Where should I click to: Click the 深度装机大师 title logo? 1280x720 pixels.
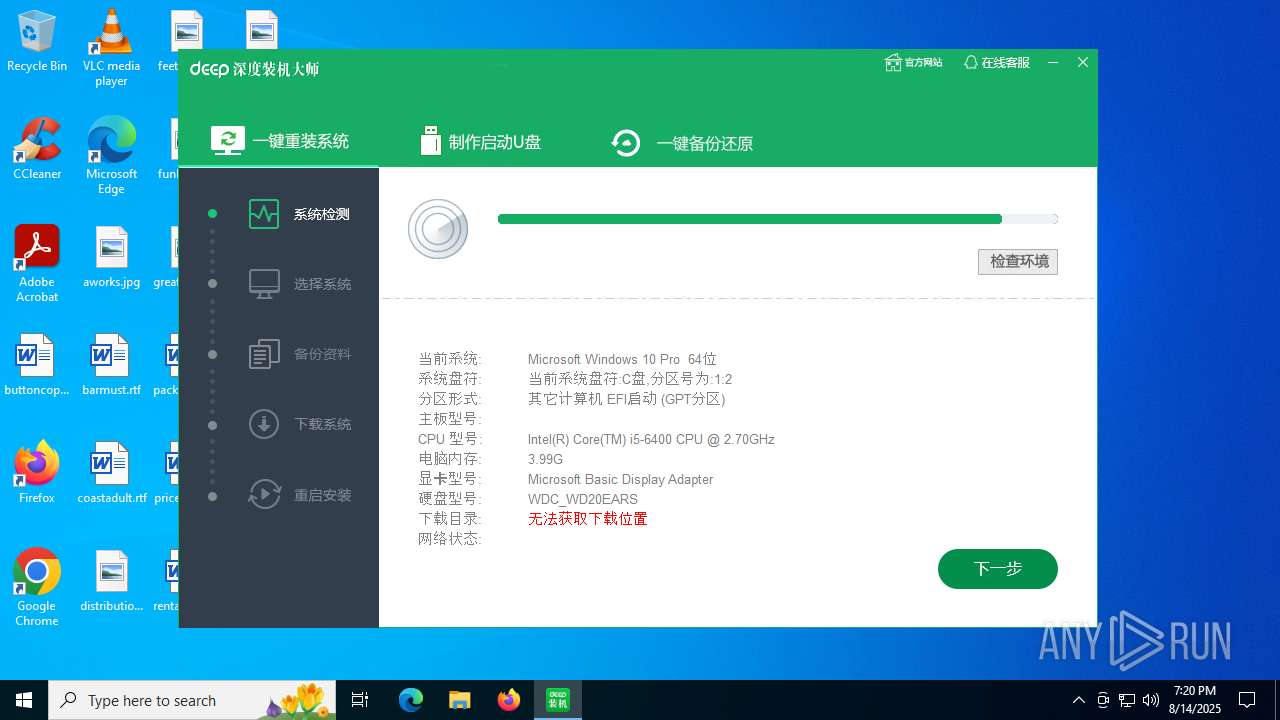(255, 69)
